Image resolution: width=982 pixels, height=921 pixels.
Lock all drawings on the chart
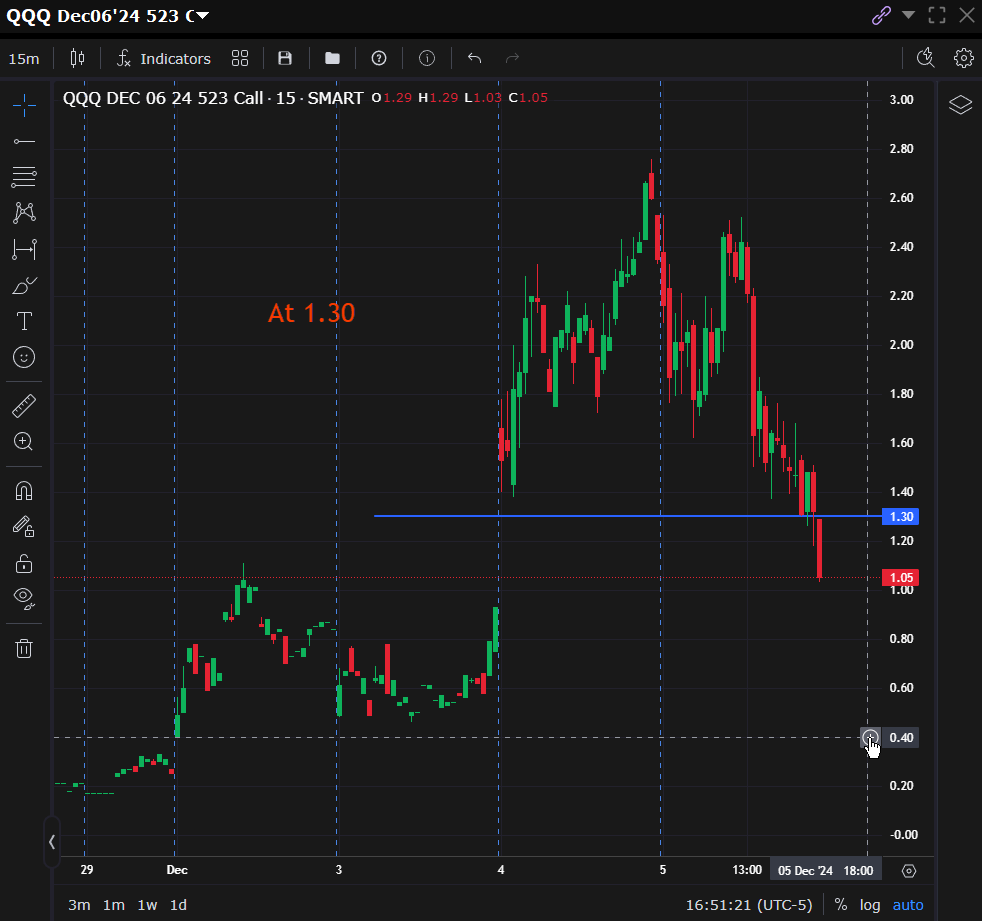click(24, 563)
